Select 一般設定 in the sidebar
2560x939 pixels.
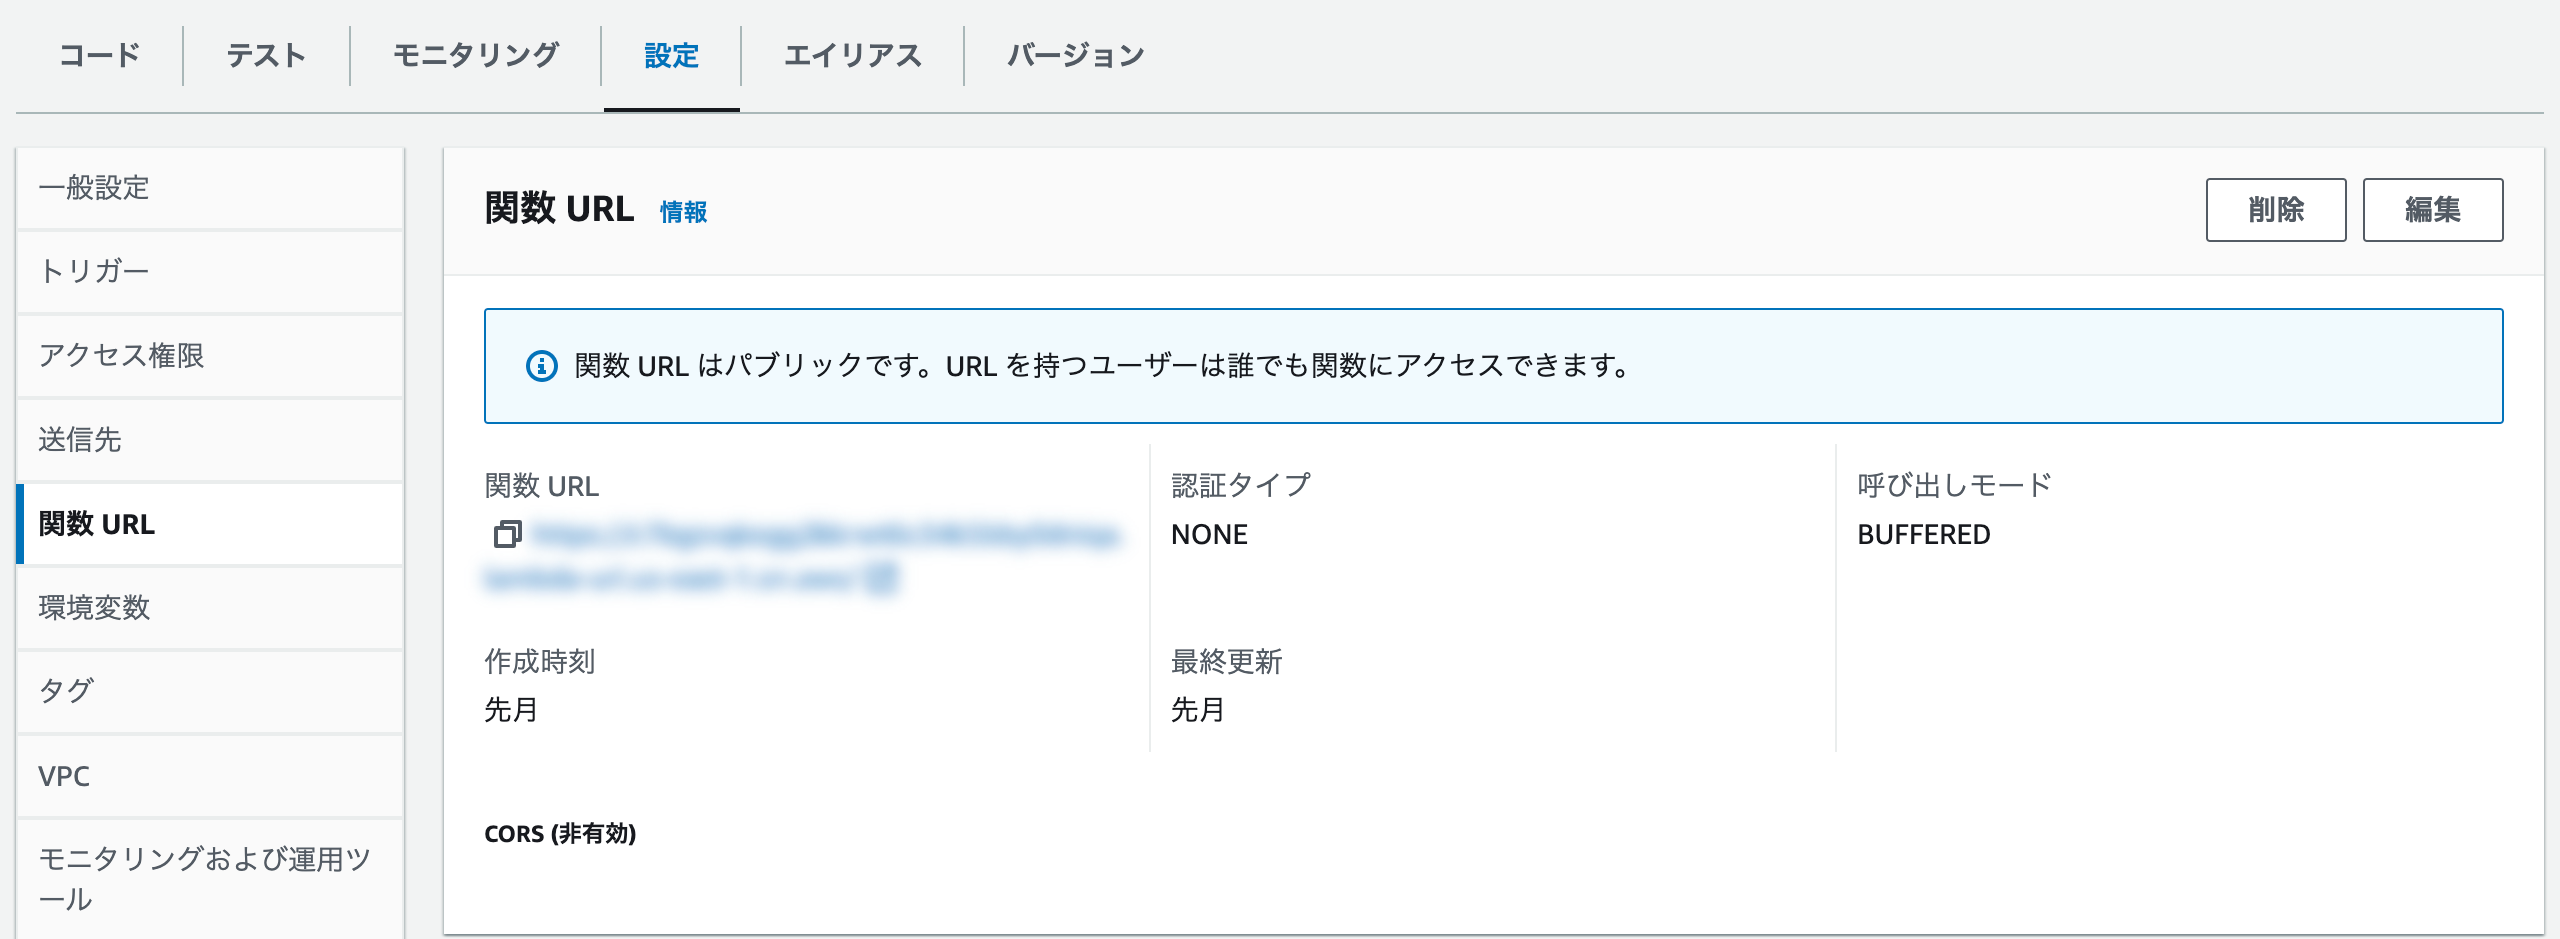click(x=94, y=188)
